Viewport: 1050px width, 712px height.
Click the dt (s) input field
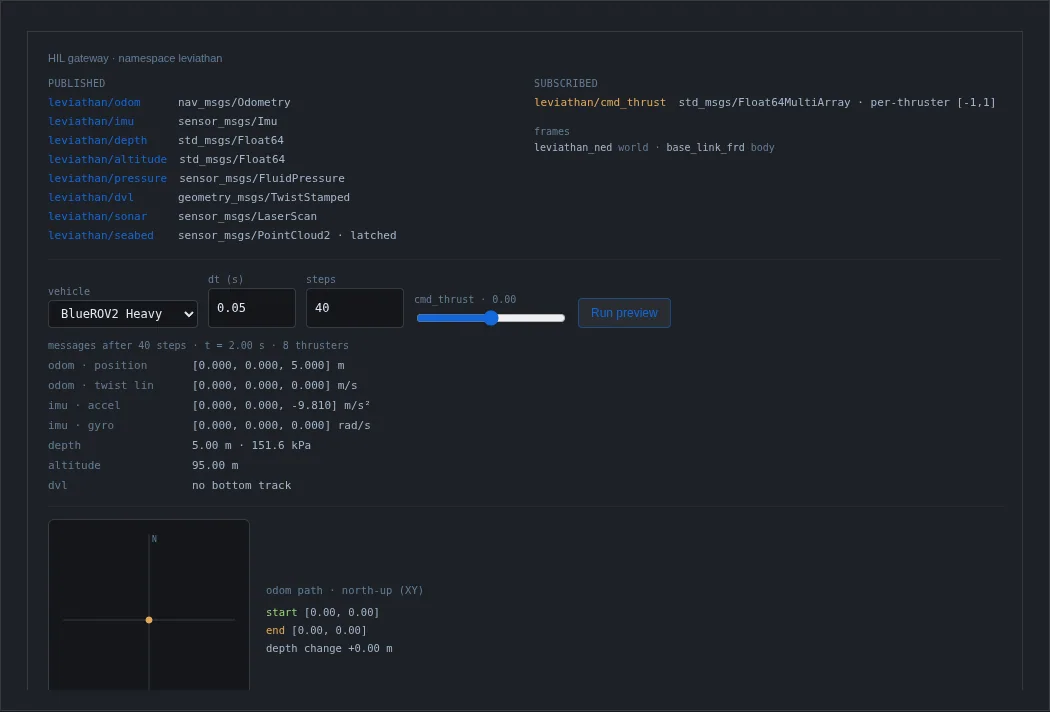click(252, 307)
